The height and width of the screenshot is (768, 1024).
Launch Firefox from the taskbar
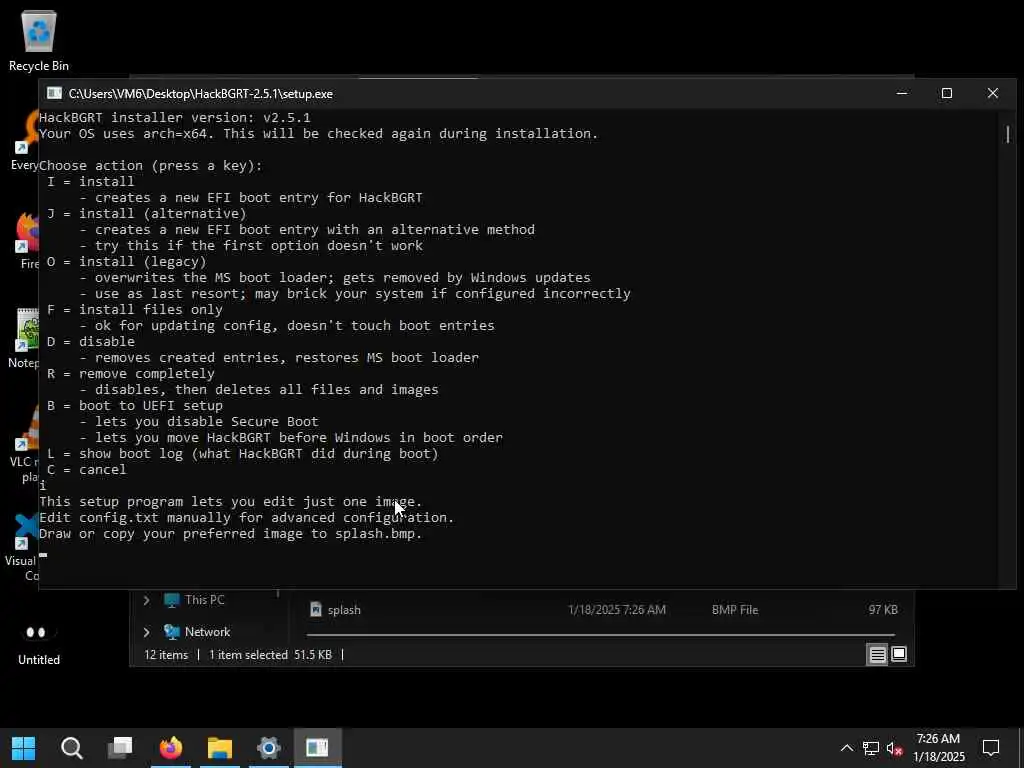[171, 748]
